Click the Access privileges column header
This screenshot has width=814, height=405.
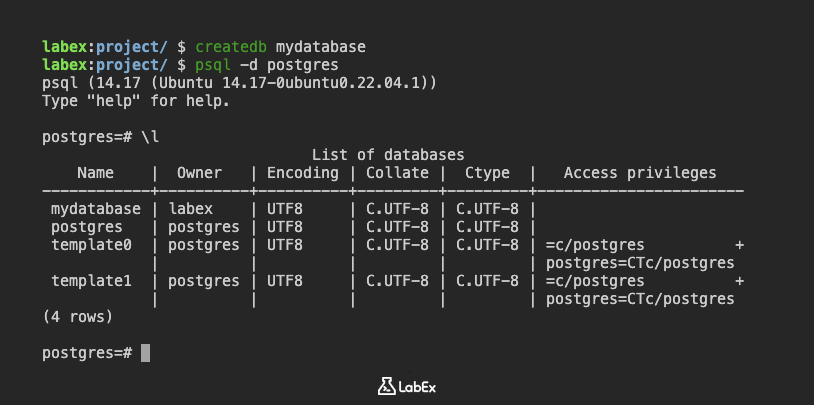click(x=640, y=173)
